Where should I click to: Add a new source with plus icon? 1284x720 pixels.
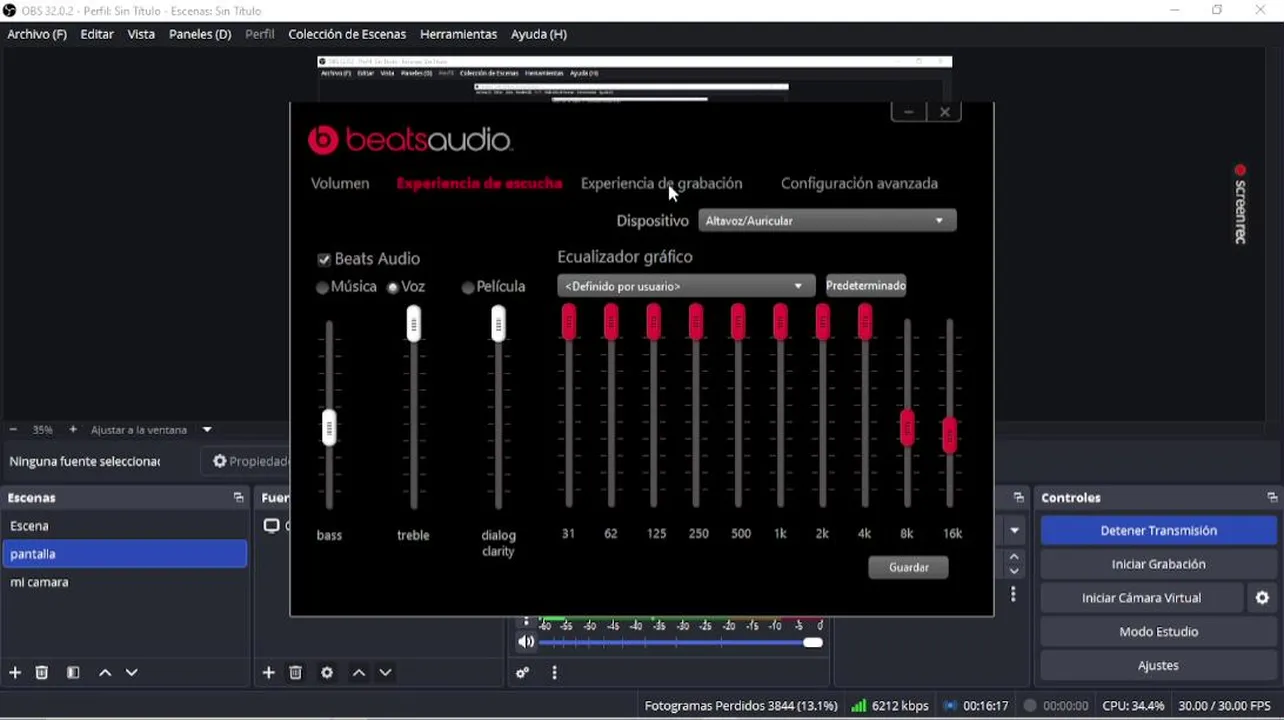[268, 673]
